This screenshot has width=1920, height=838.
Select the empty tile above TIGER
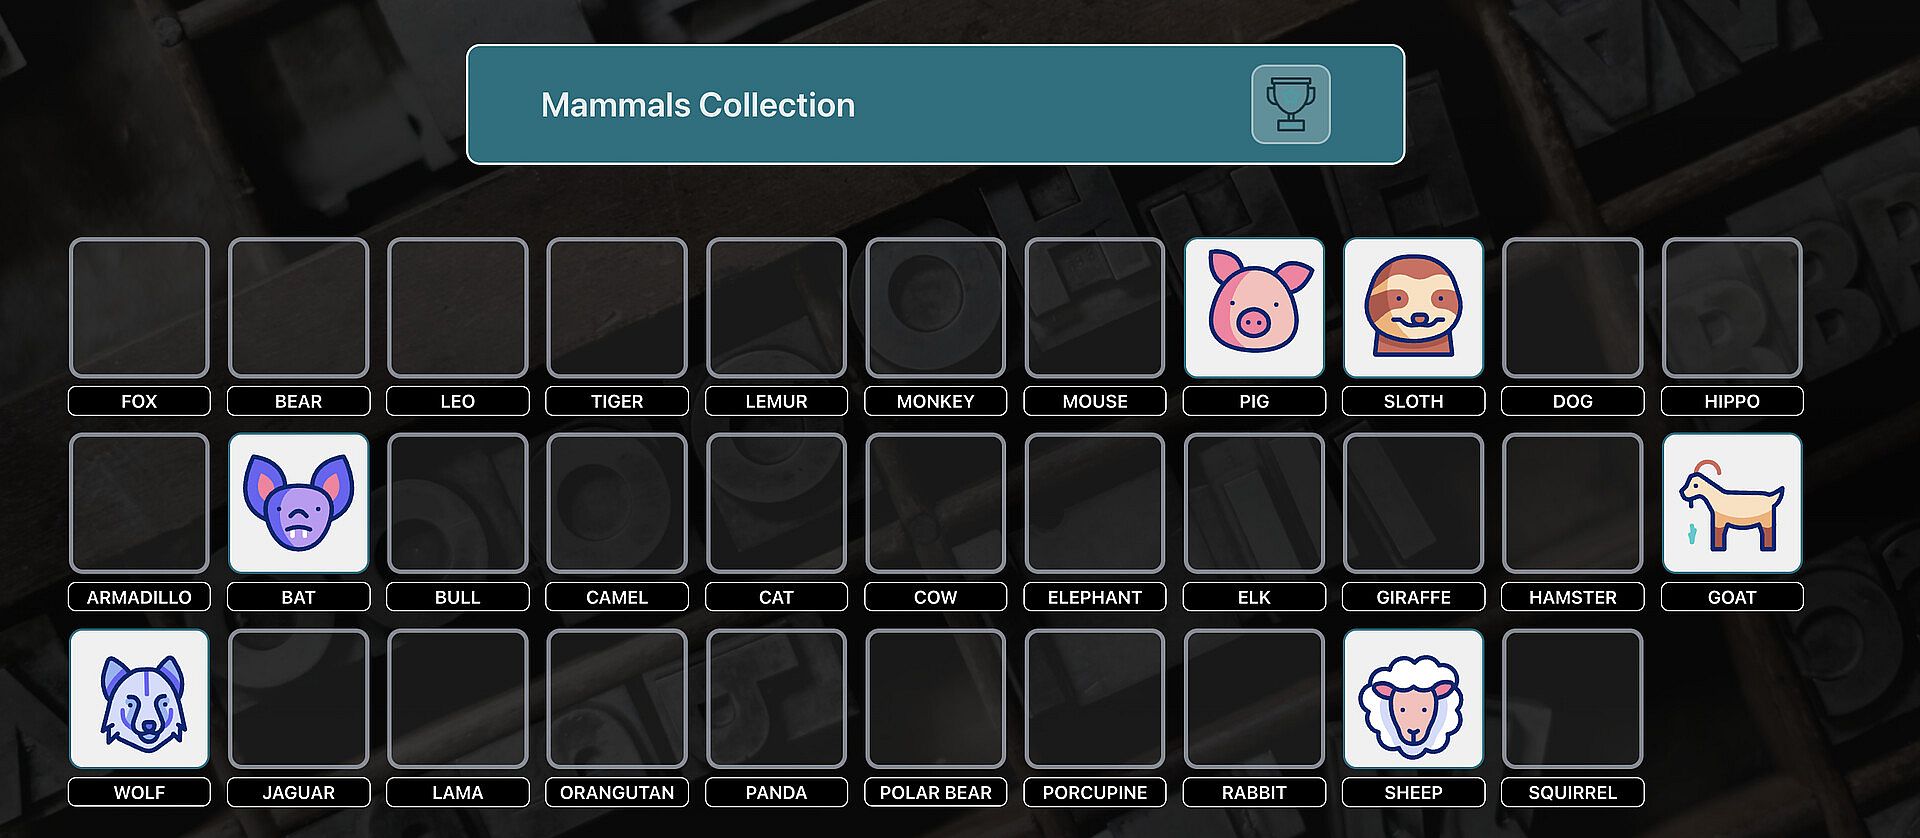[617, 308]
